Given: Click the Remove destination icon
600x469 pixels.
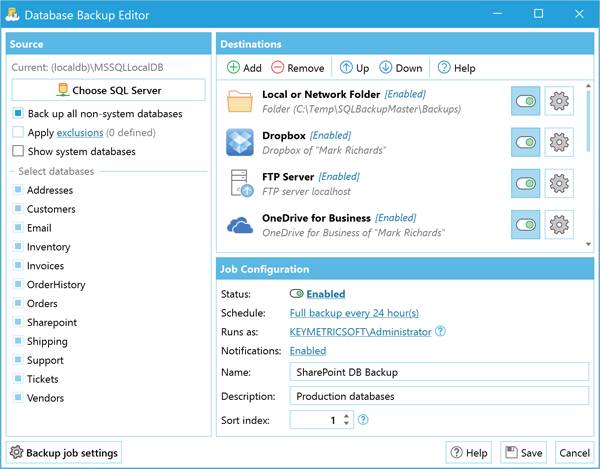Looking at the screenshot, I should click(x=277, y=68).
